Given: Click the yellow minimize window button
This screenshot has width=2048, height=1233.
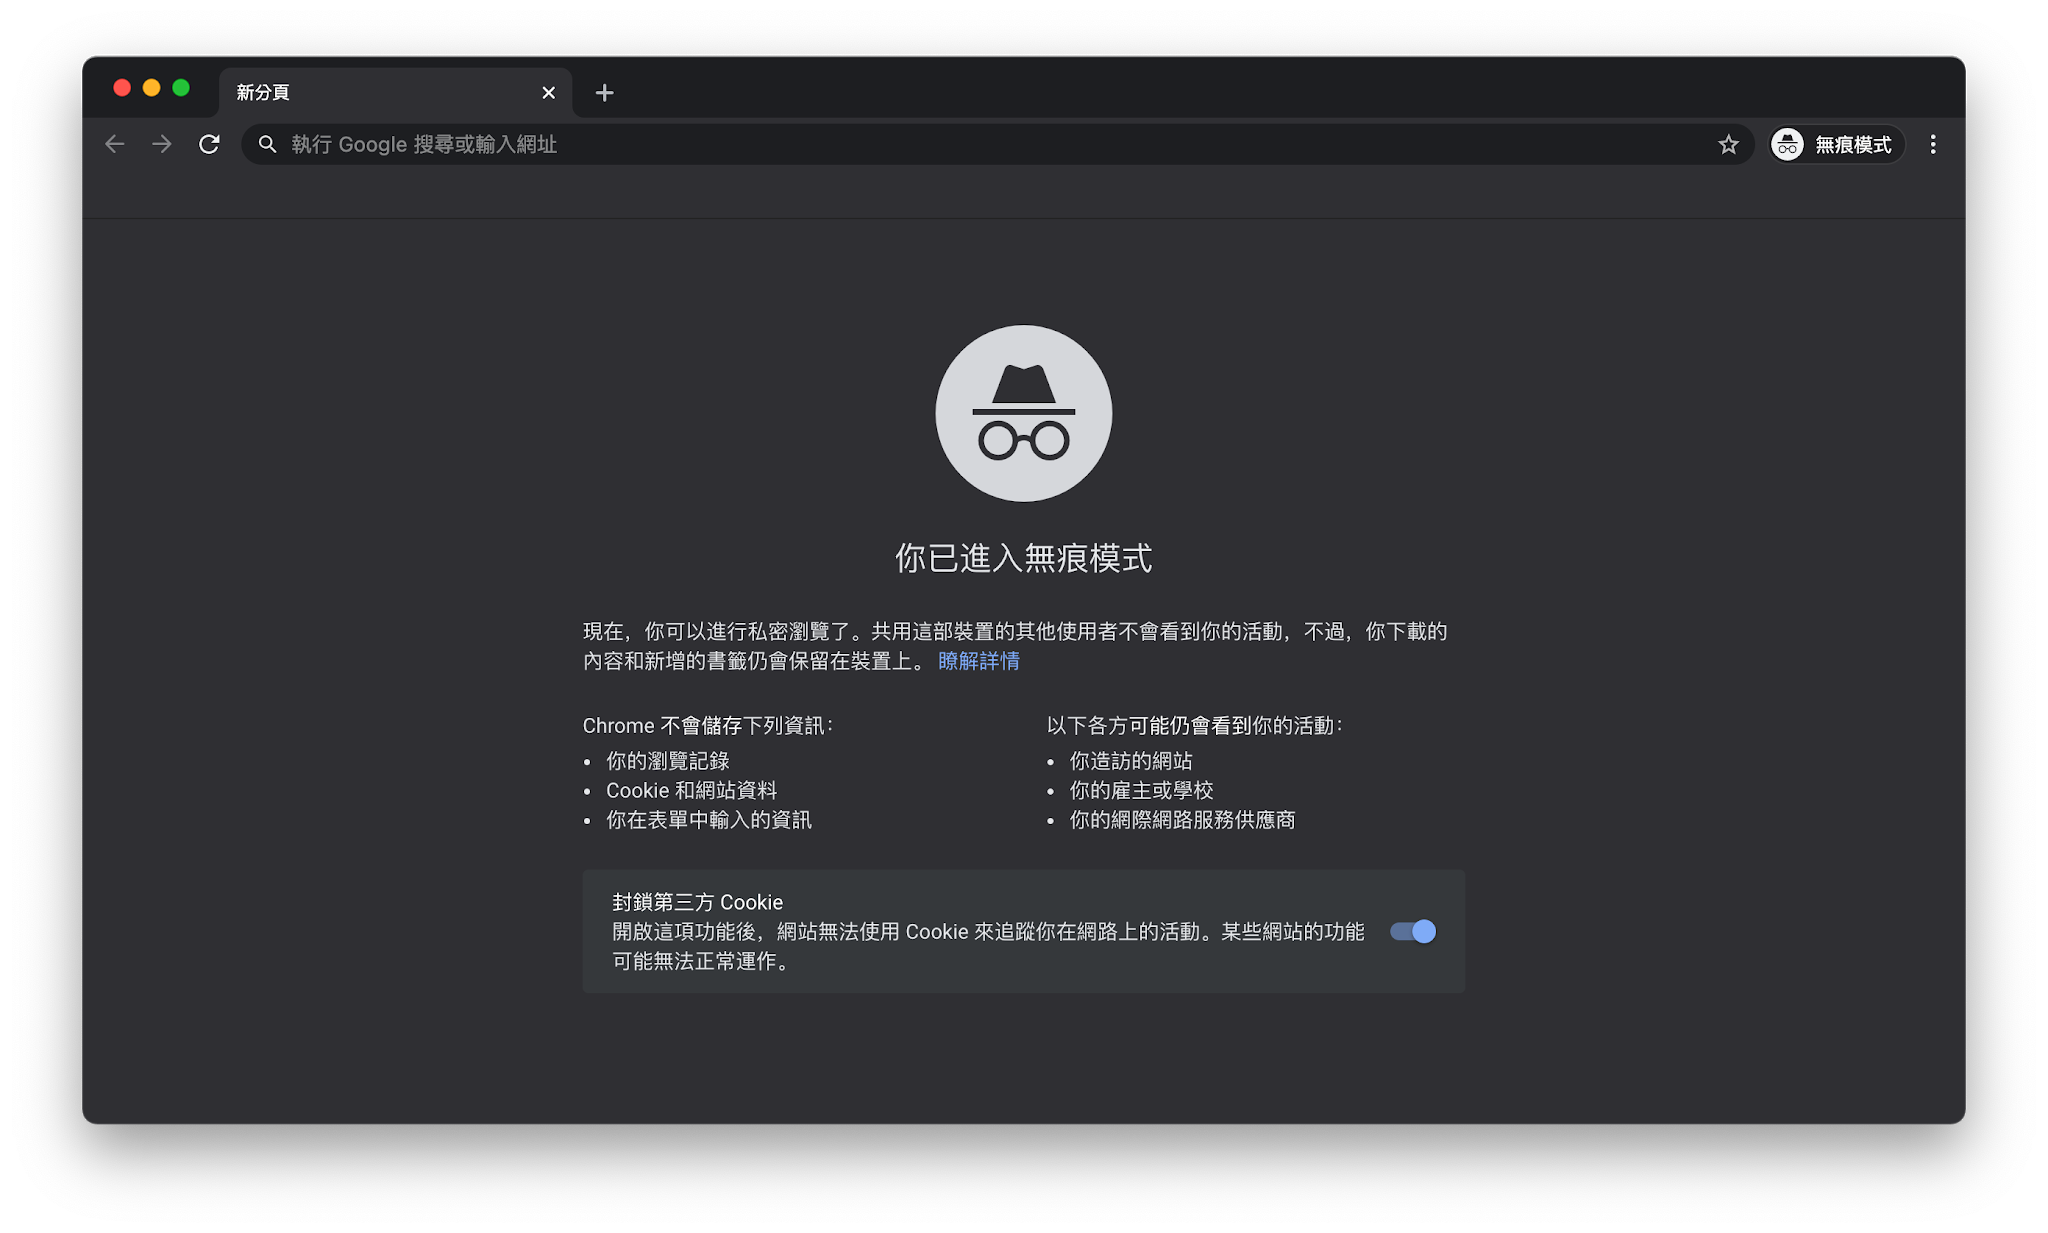Looking at the screenshot, I should coord(151,88).
